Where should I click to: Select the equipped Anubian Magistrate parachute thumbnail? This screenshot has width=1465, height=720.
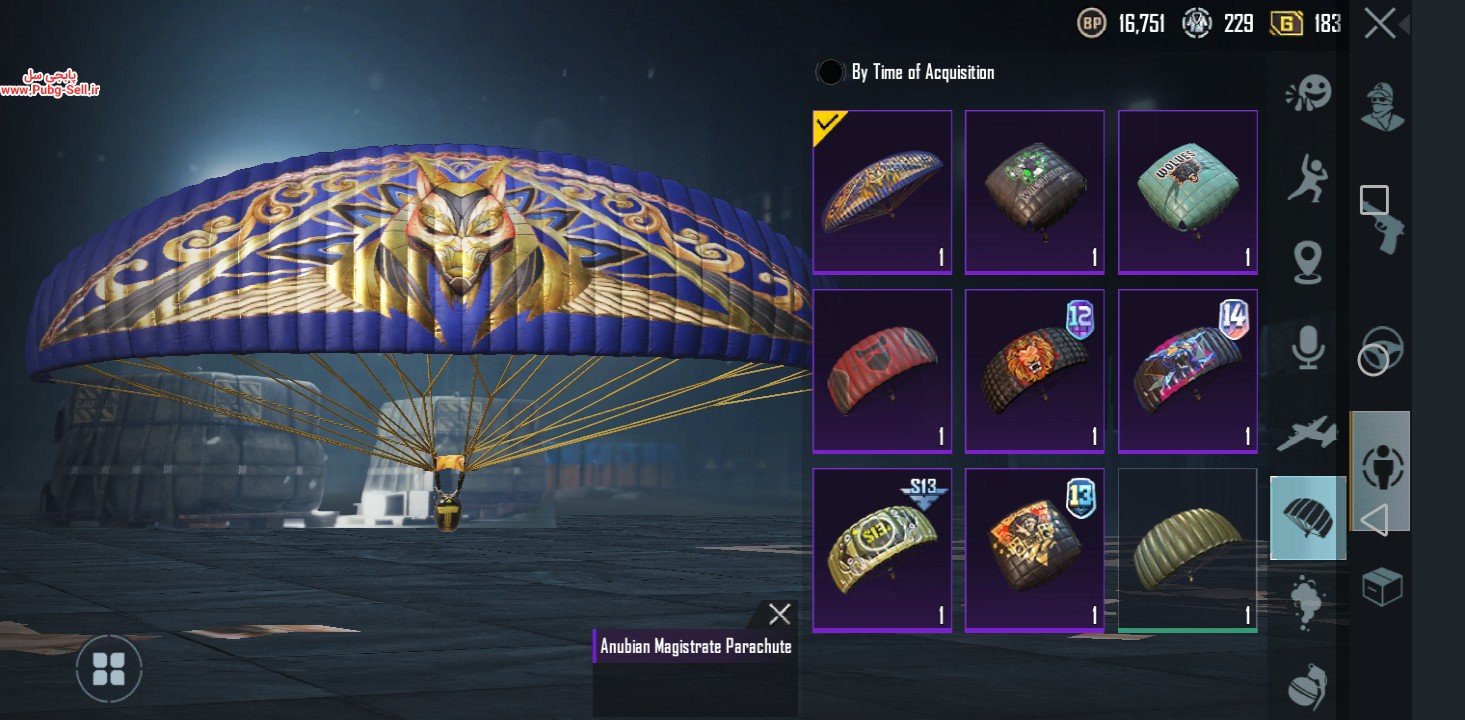[882, 192]
